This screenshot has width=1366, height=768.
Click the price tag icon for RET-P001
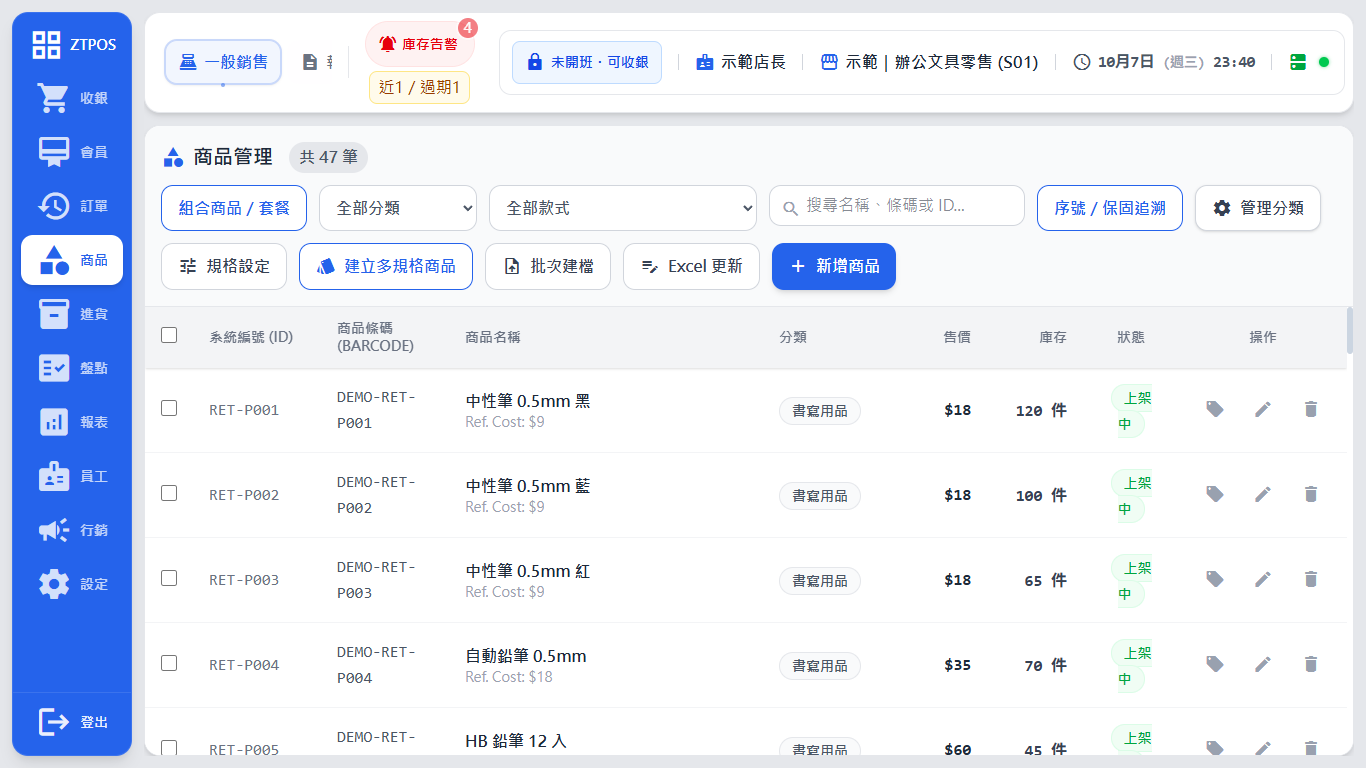tap(1215, 409)
